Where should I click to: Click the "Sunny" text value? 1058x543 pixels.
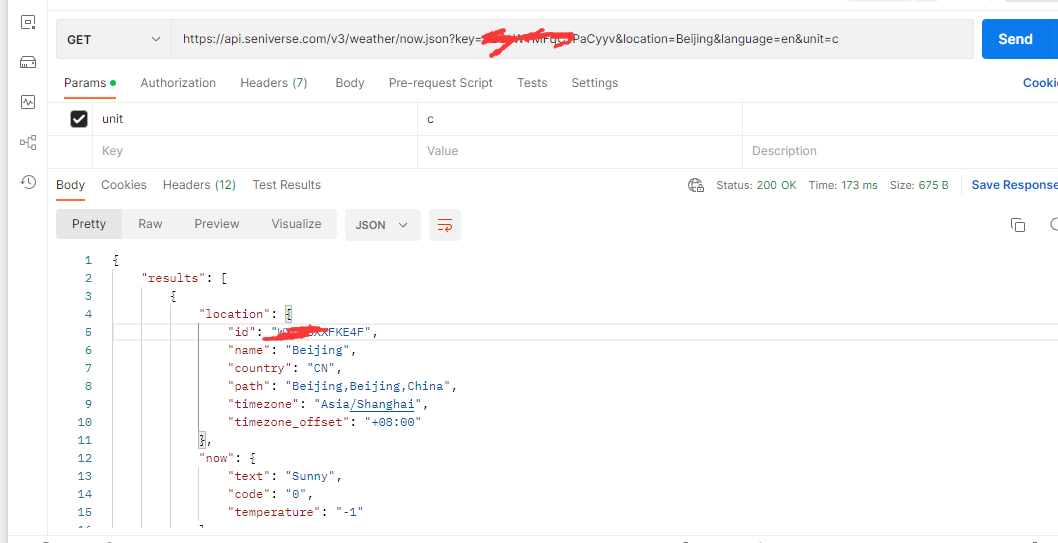pyautogui.click(x=311, y=476)
